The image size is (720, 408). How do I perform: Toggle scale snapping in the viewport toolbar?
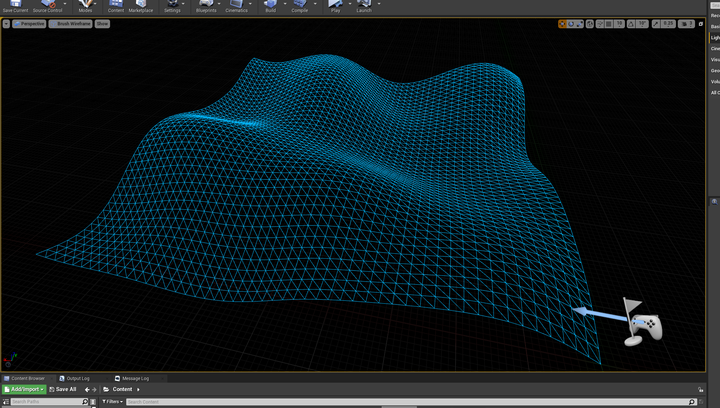point(656,23)
